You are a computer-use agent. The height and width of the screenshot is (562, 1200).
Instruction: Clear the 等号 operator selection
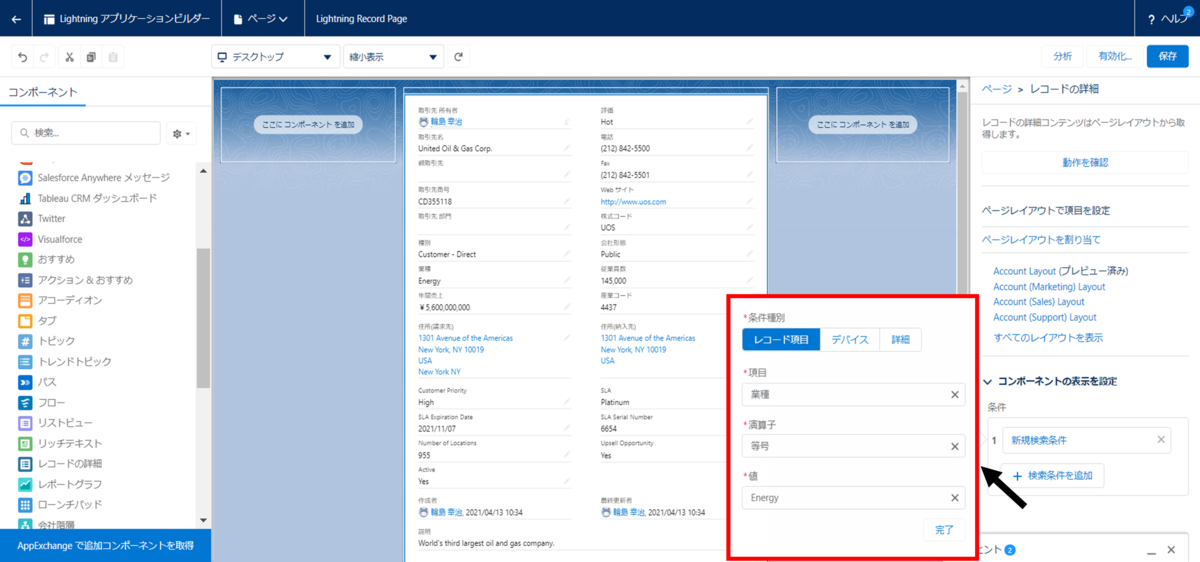click(954, 446)
